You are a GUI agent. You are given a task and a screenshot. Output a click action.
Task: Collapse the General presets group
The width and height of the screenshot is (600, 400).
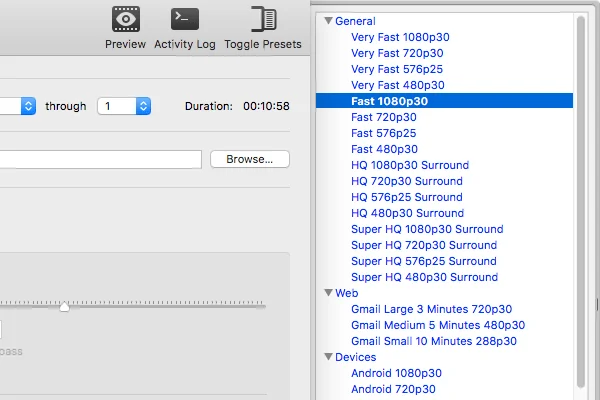(328, 21)
